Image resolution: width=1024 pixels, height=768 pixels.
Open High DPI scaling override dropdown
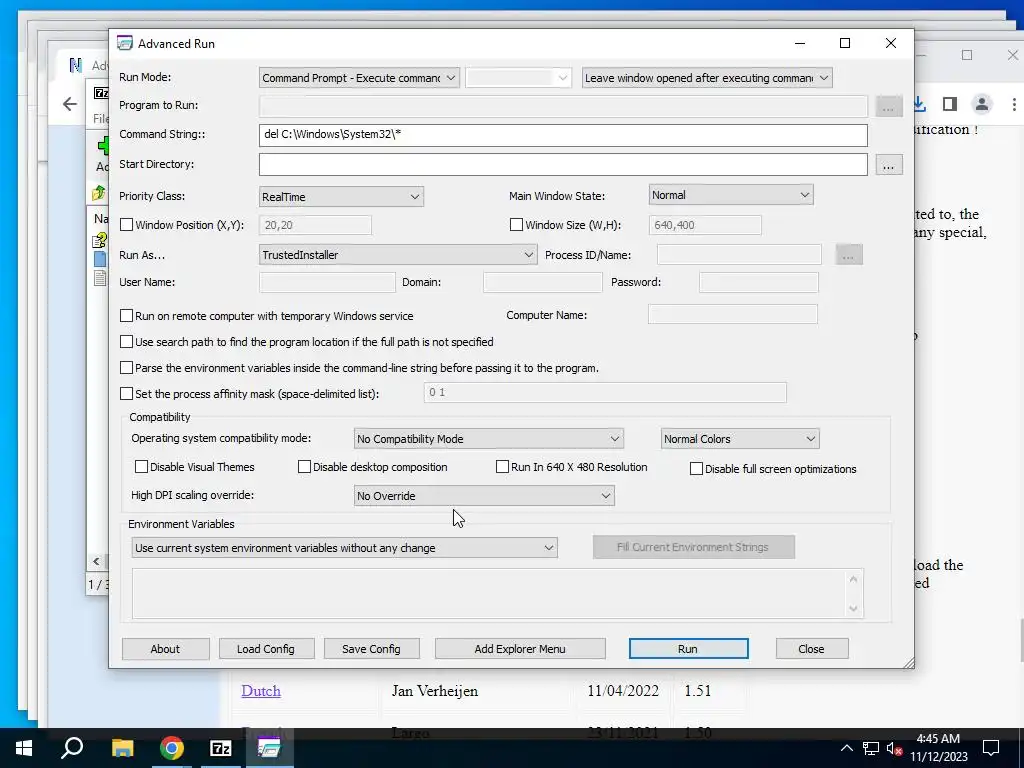(484, 496)
